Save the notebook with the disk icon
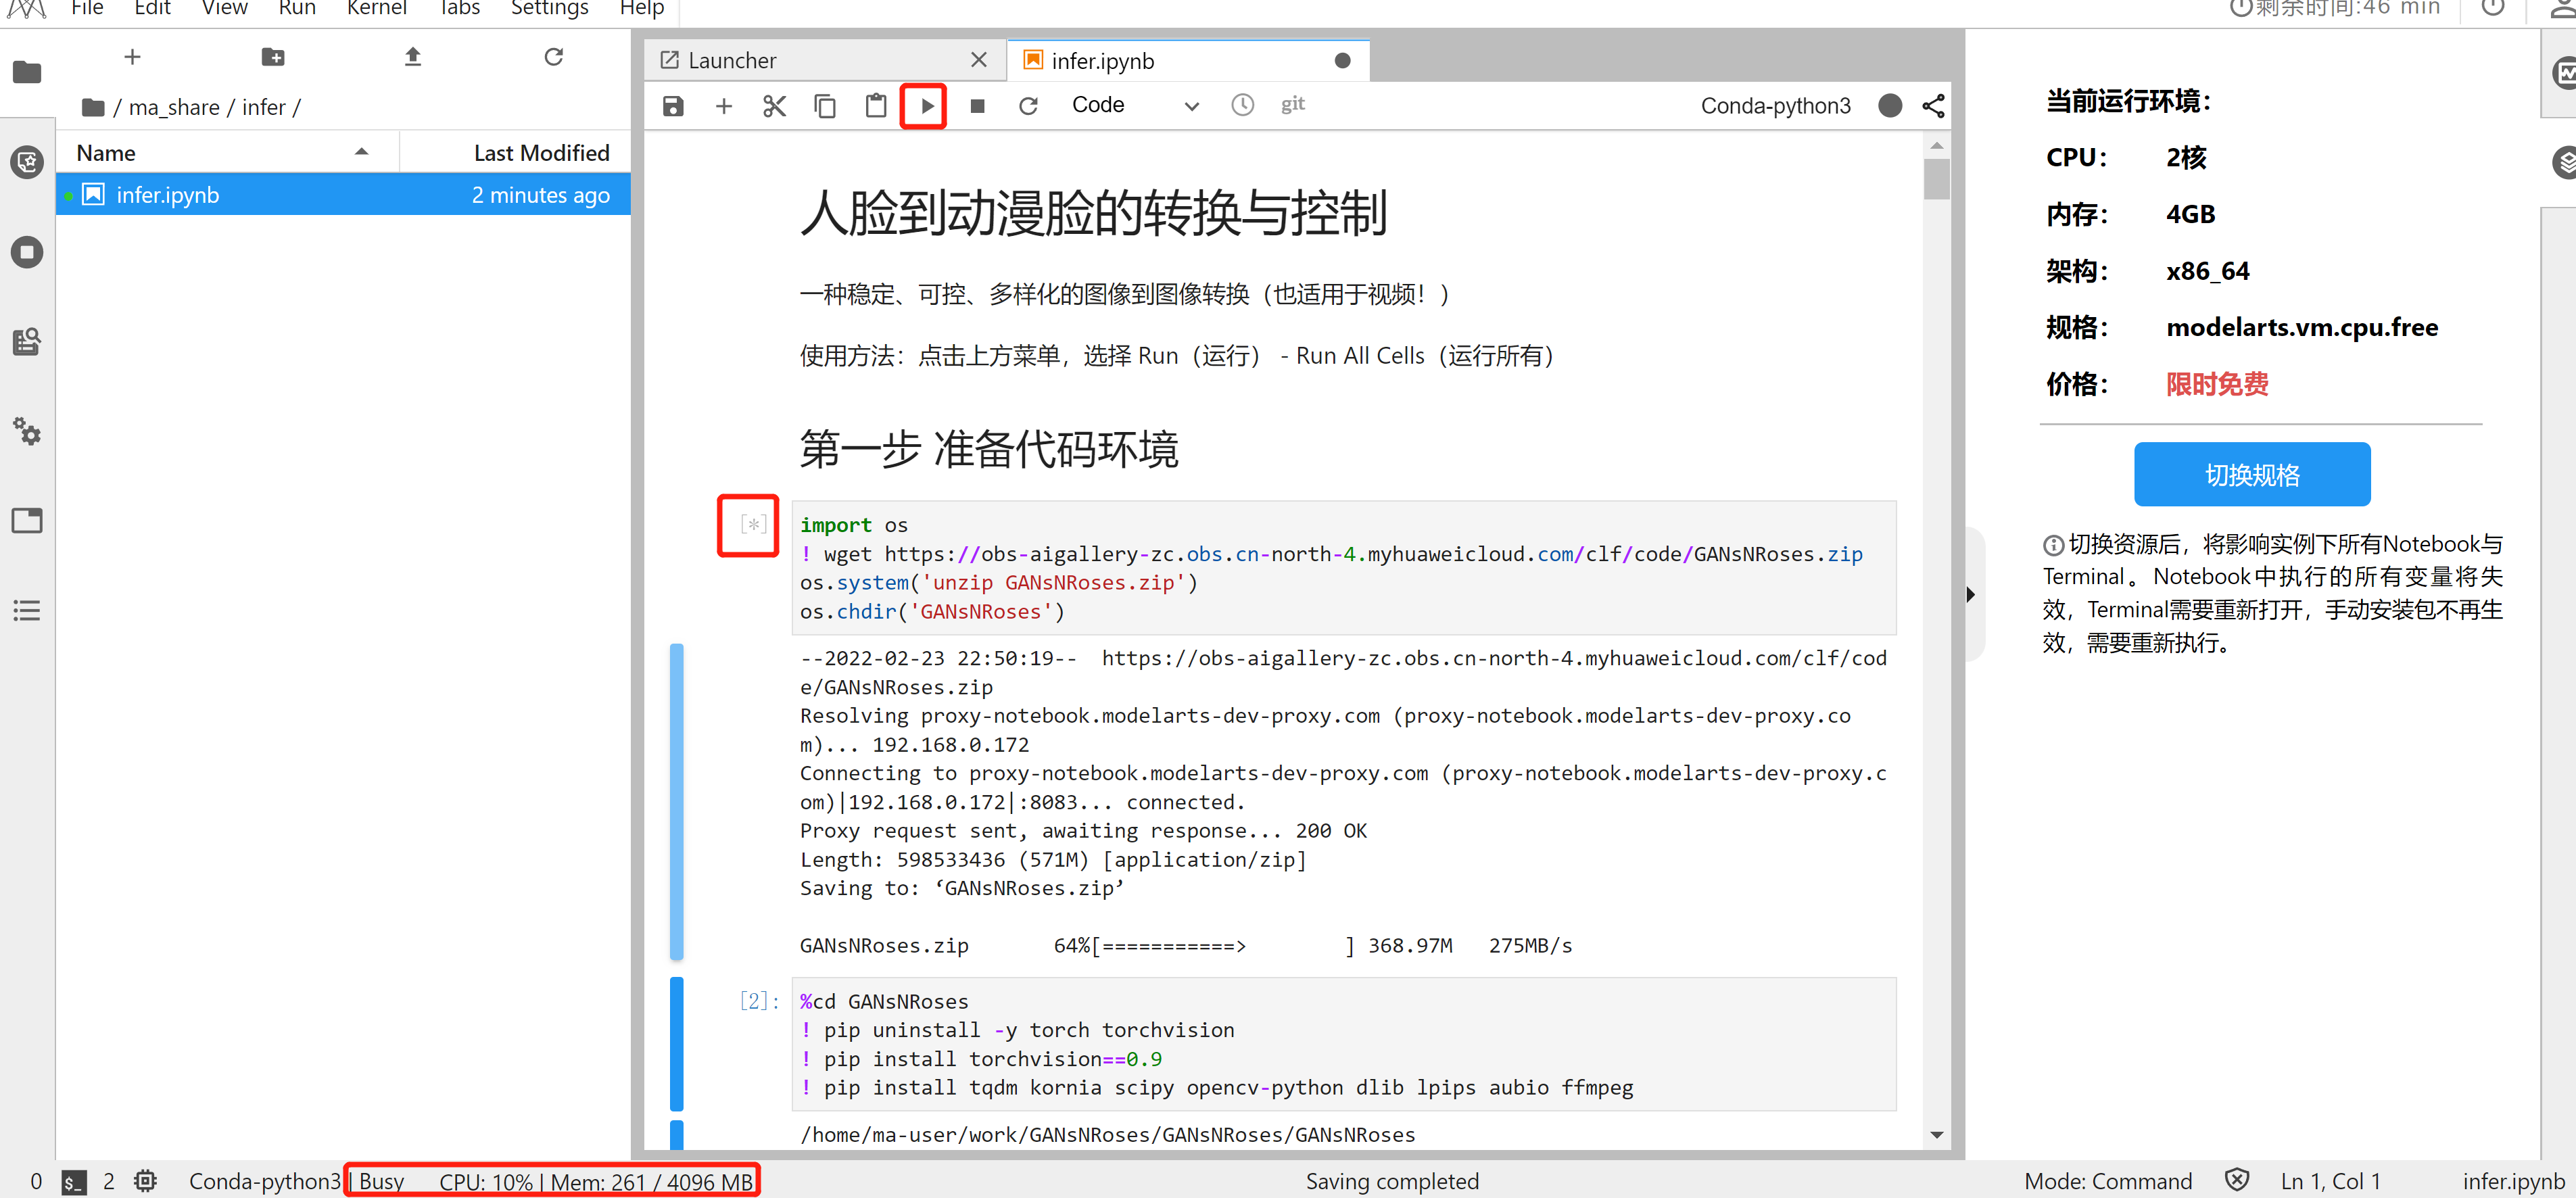 click(673, 106)
